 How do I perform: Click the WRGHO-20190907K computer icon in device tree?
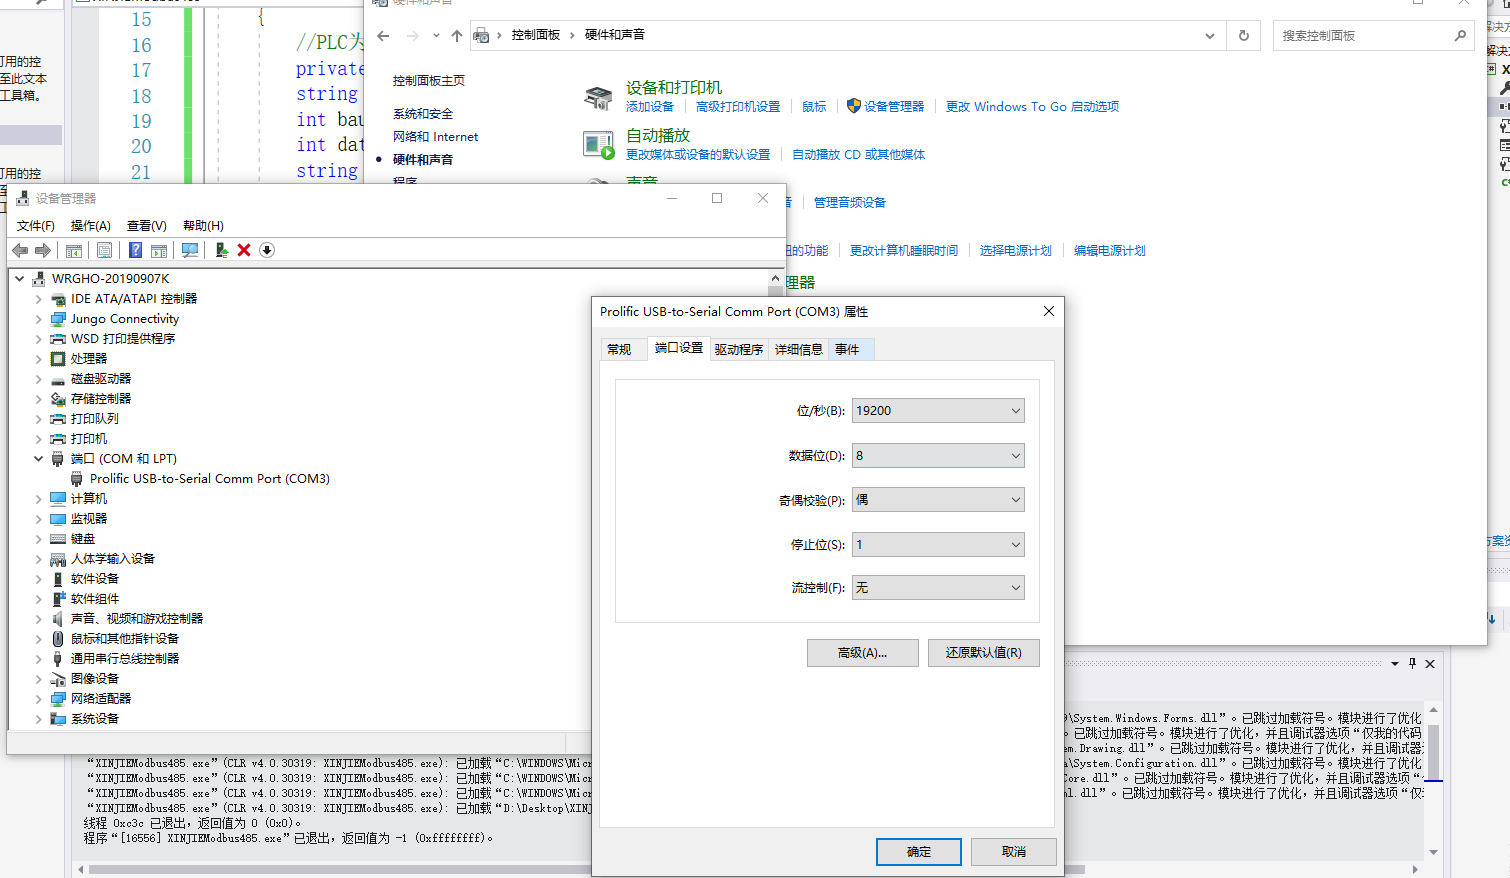39,279
